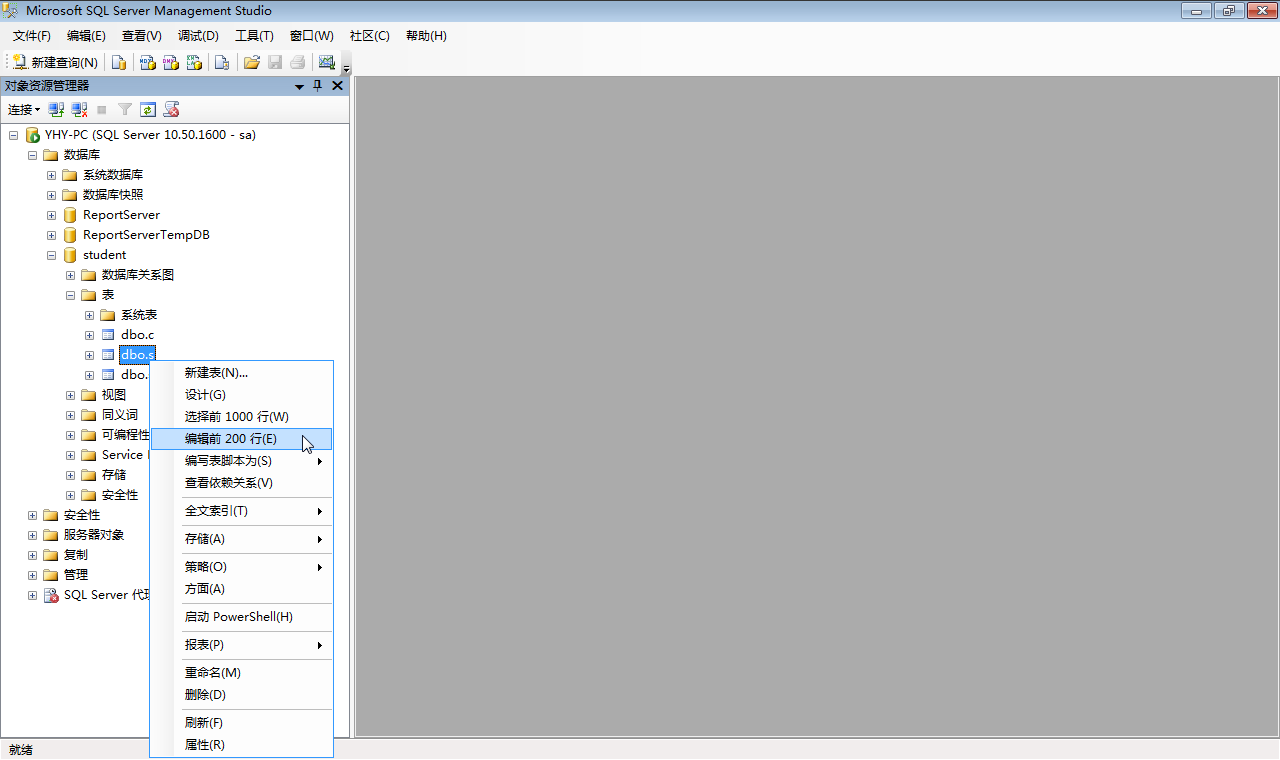Select the dbo.c table

137,335
